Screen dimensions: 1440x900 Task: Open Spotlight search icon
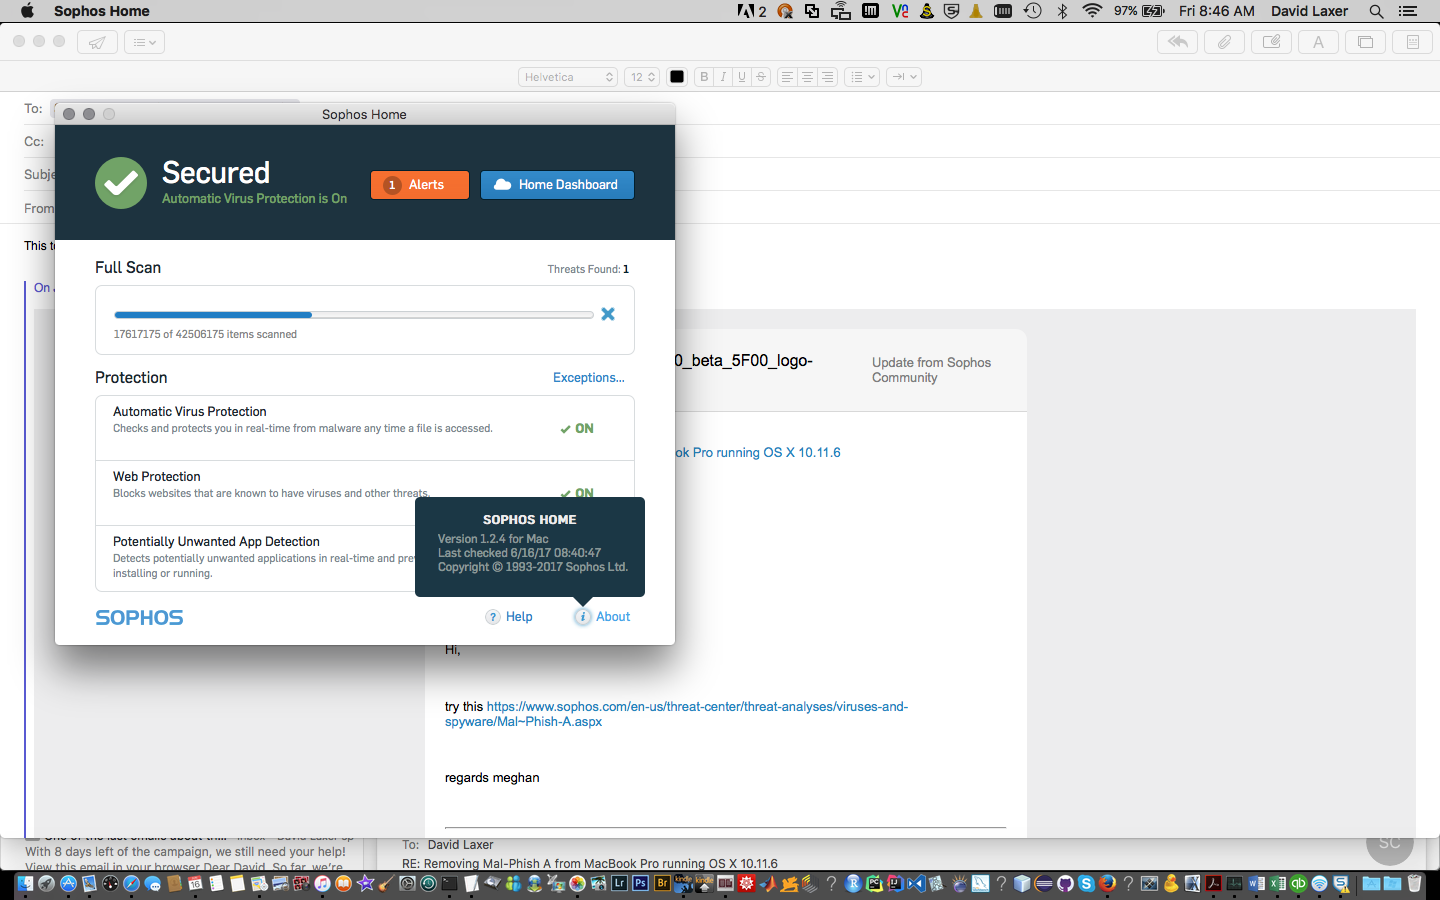[1376, 11]
